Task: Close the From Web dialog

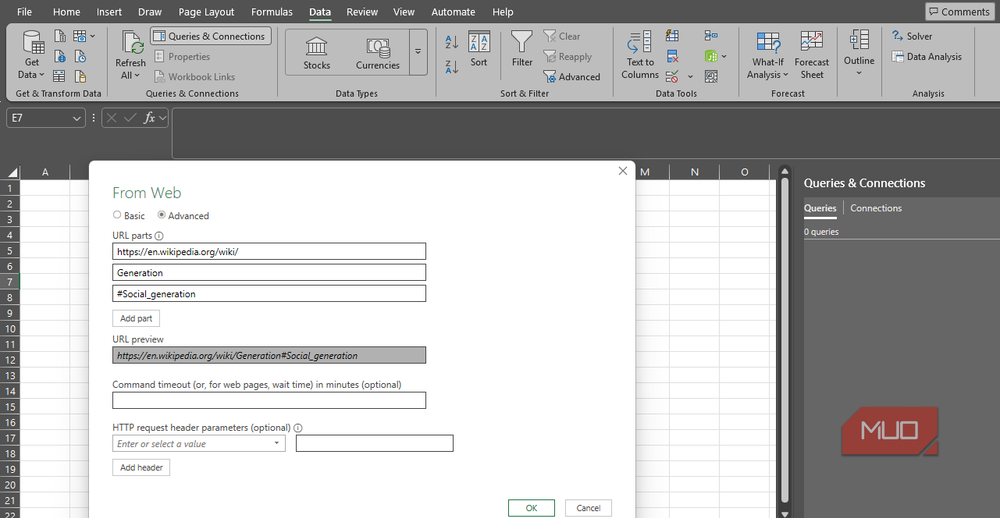Action: pos(623,171)
